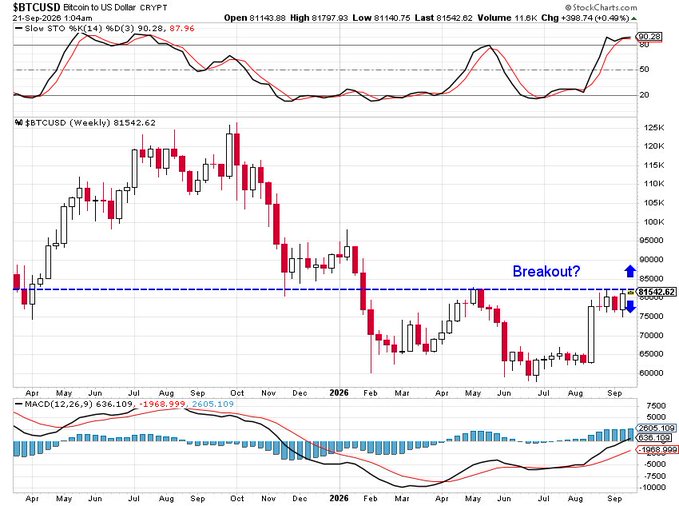
Task: Click the 60000 price axis label
Action: (651, 373)
